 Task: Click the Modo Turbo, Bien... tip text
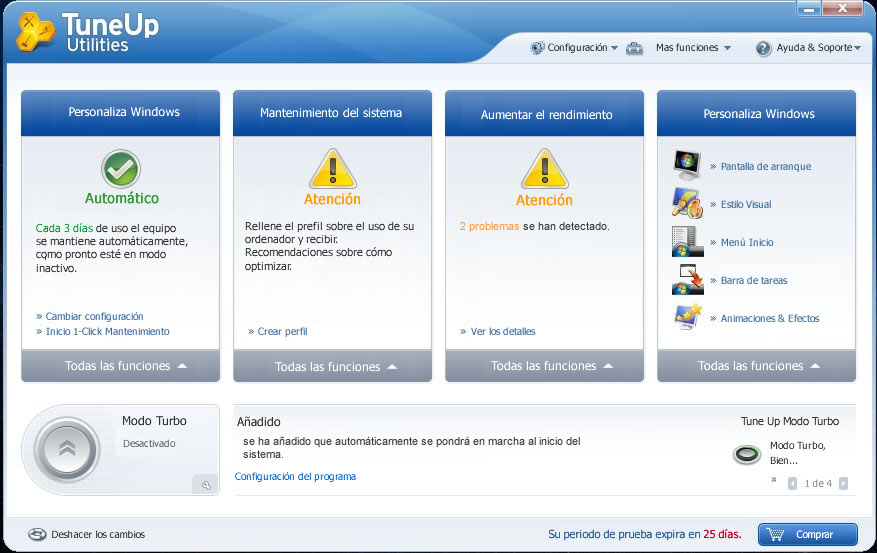click(798, 453)
